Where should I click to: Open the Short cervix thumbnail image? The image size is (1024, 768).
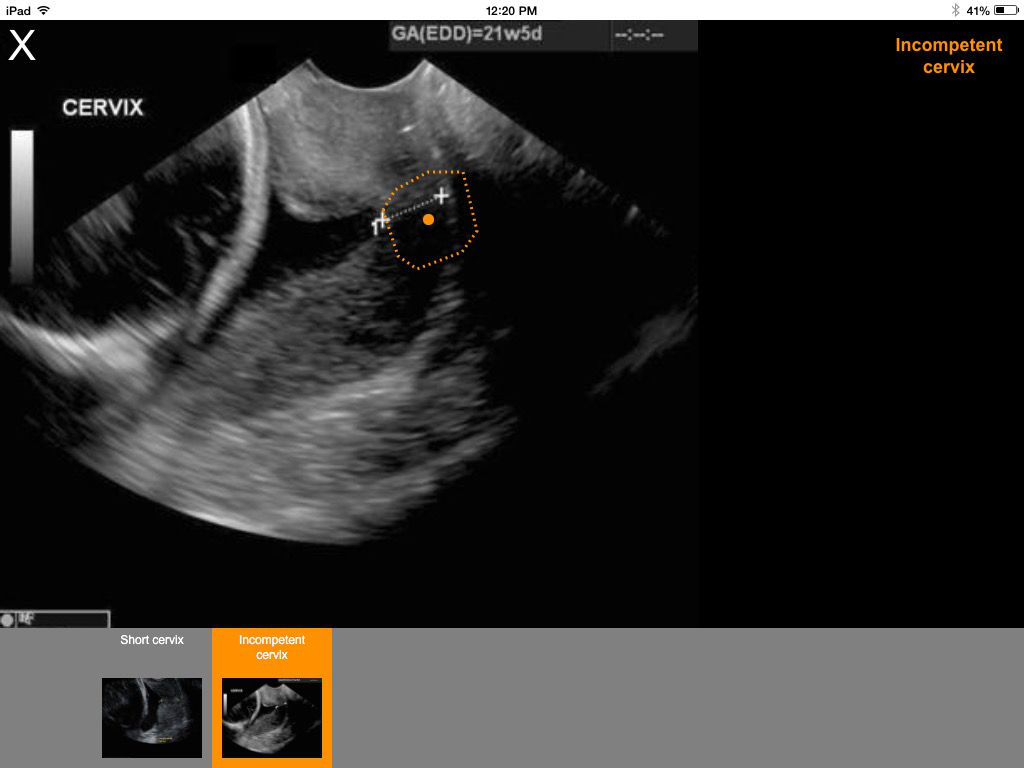[x=152, y=717]
